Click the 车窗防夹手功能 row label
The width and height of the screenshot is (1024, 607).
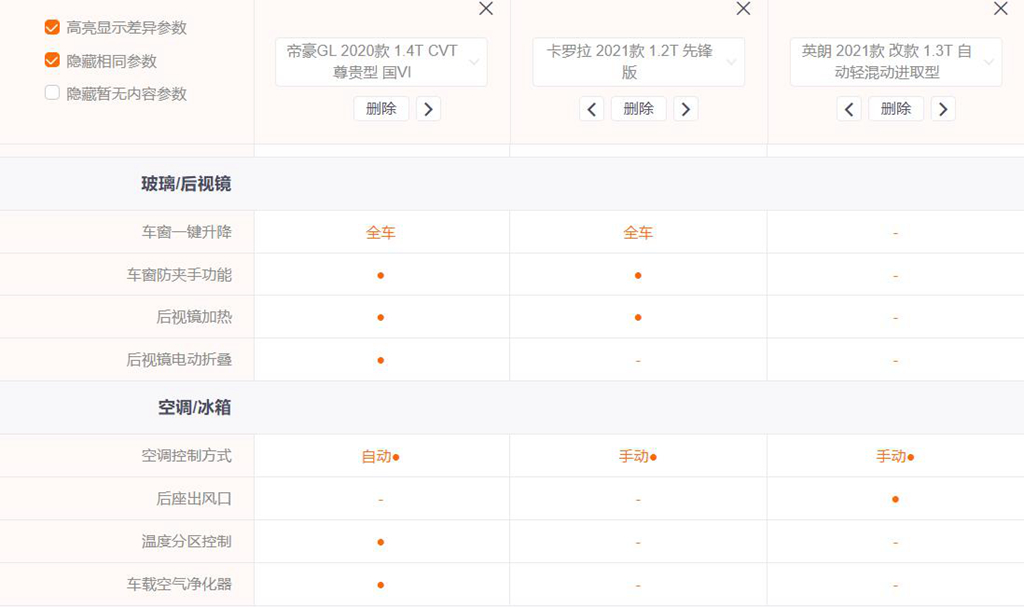point(180,274)
